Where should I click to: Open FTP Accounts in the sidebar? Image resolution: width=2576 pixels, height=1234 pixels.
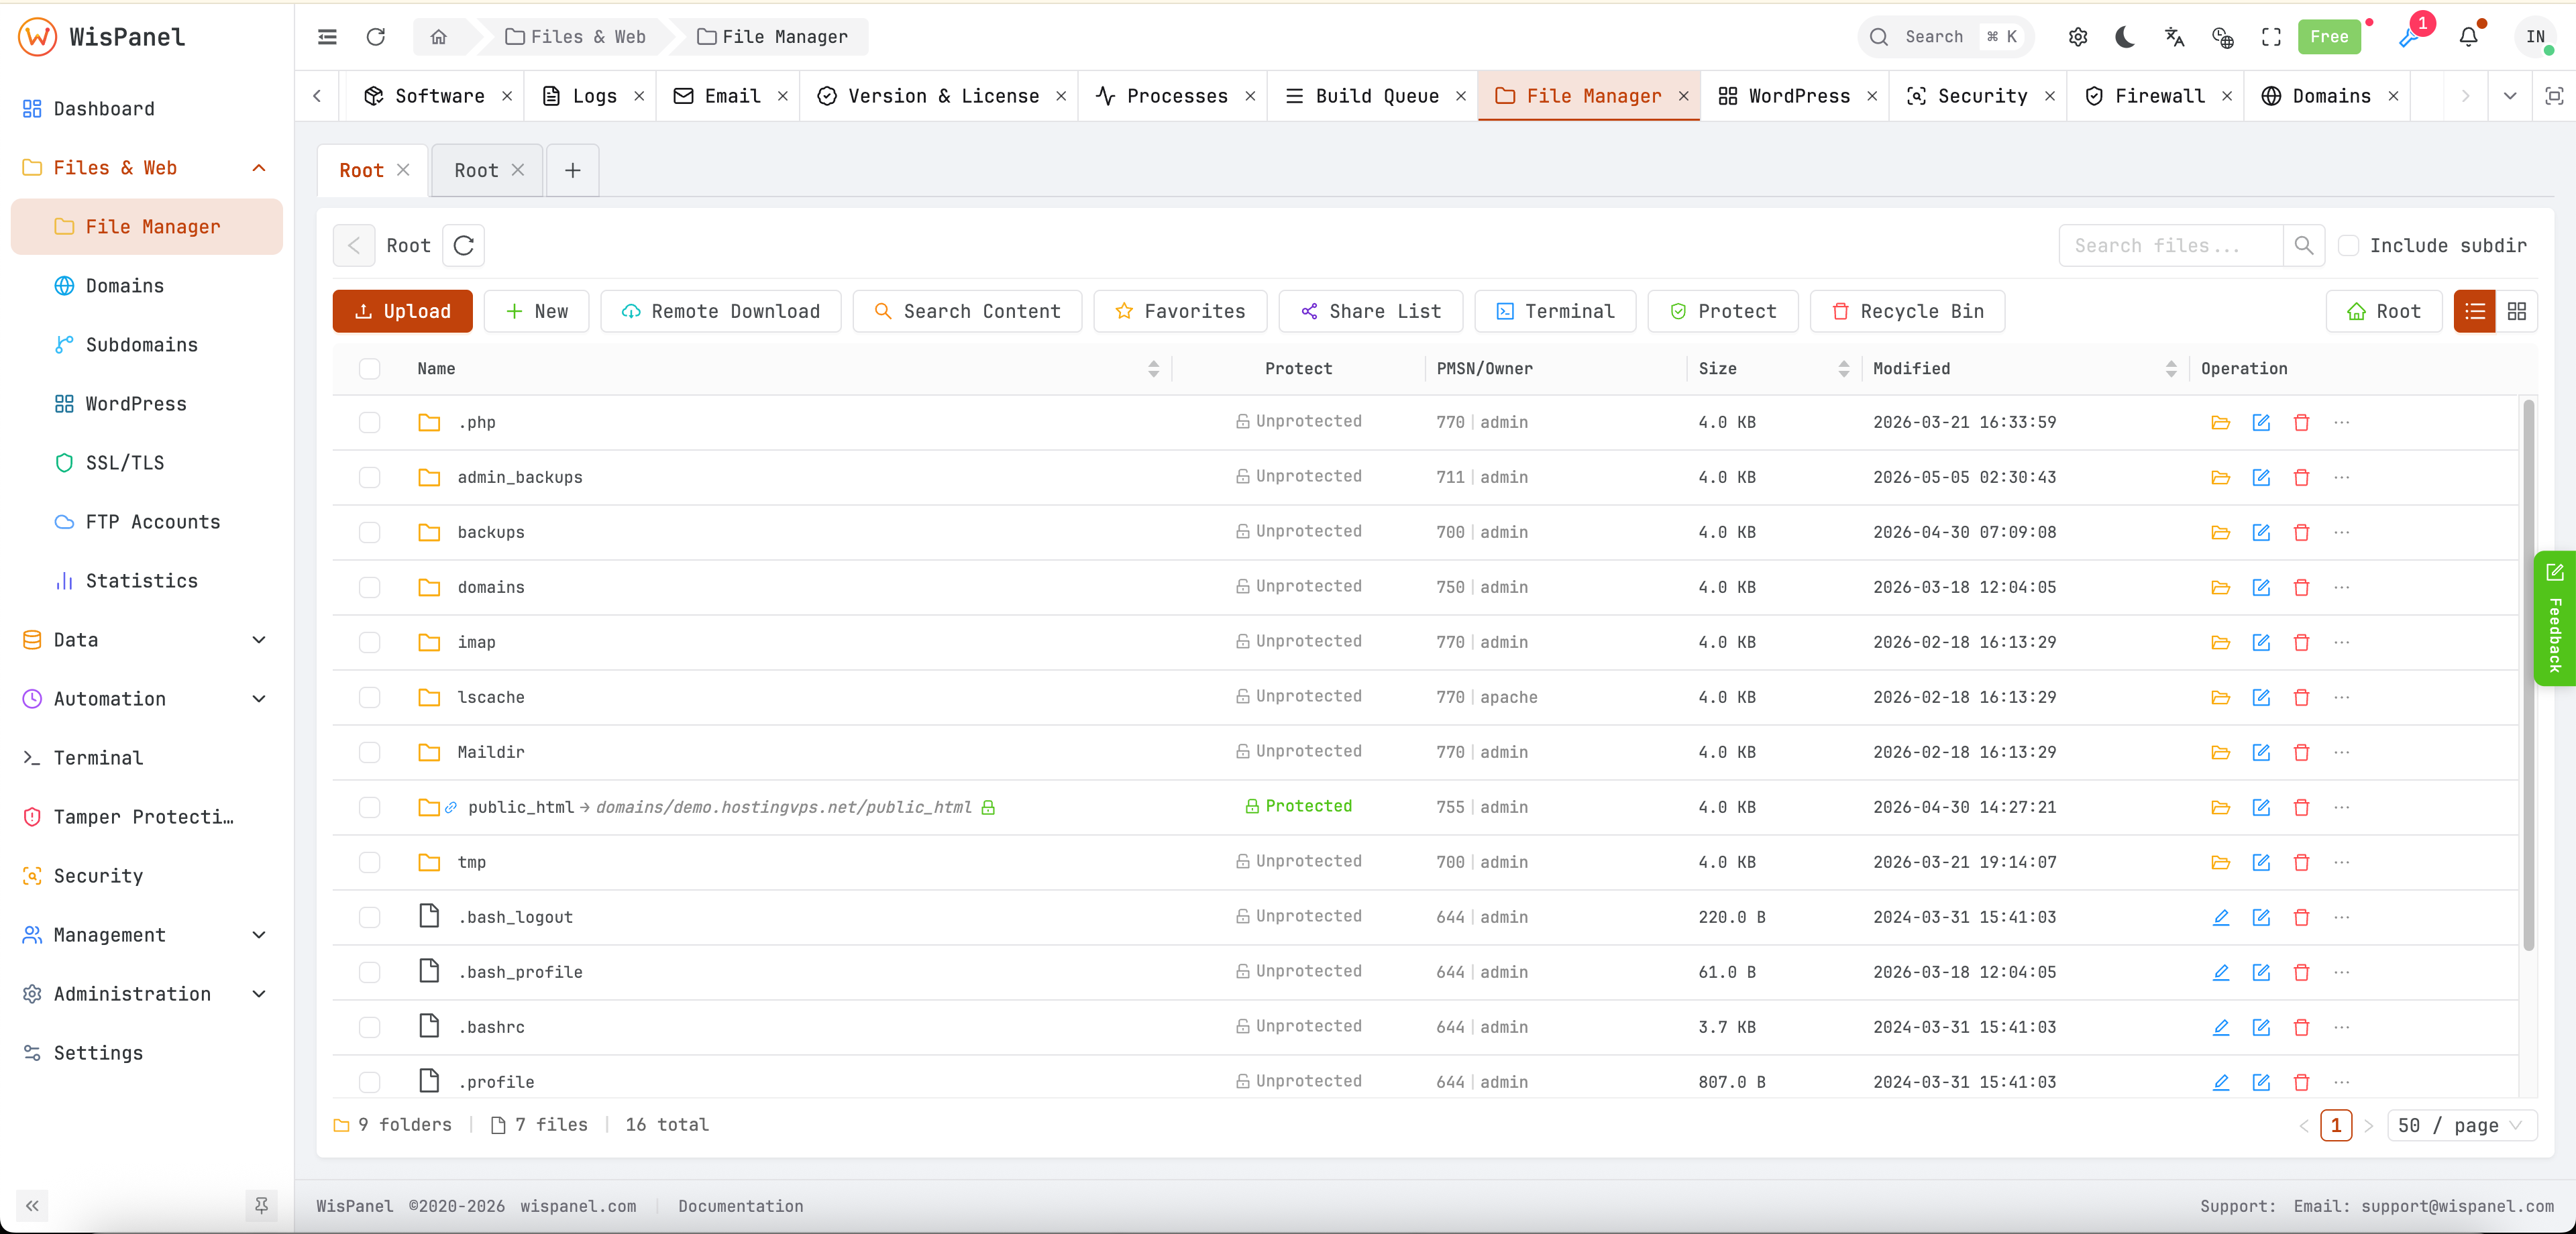point(147,521)
